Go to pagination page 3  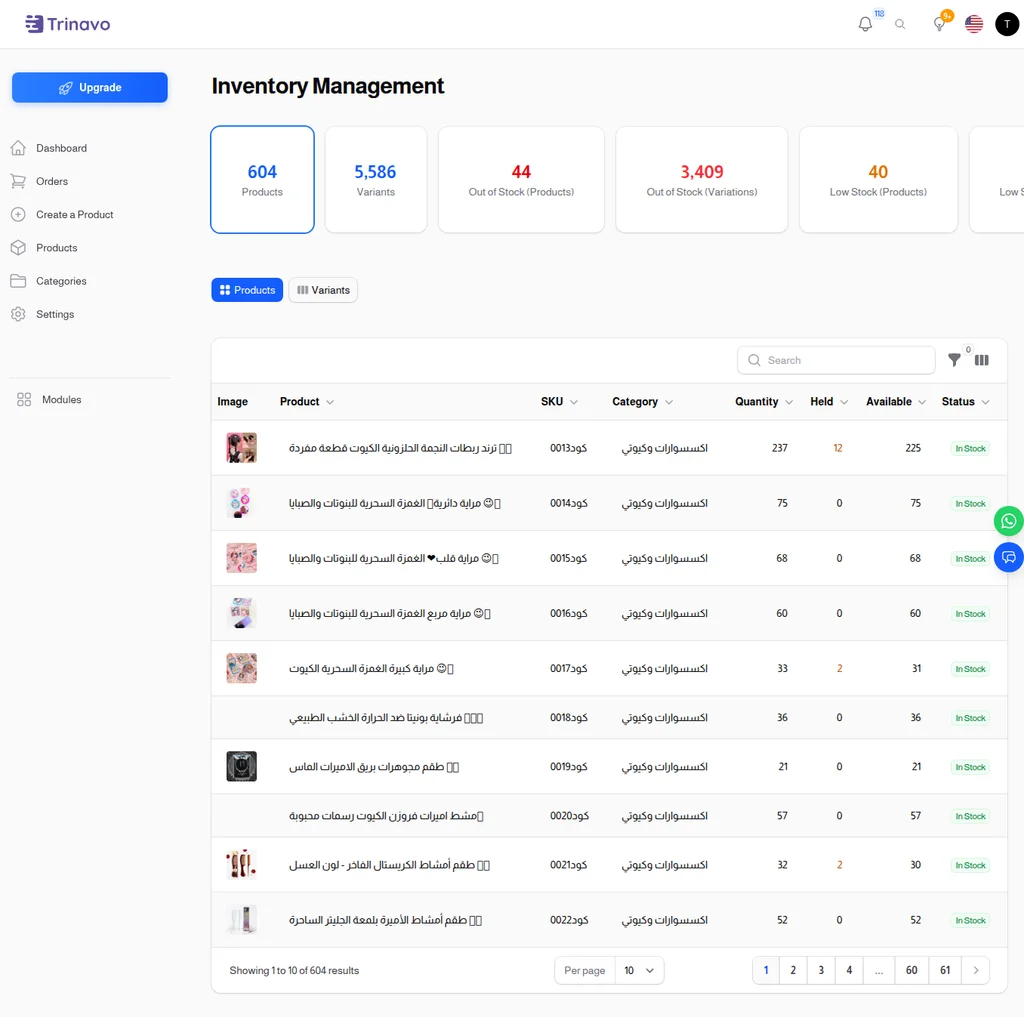(x=821, y=971)
